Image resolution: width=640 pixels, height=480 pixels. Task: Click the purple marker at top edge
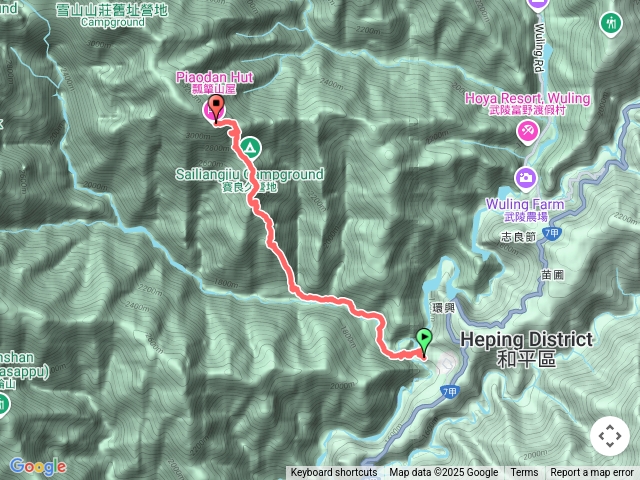click(539, 5)
